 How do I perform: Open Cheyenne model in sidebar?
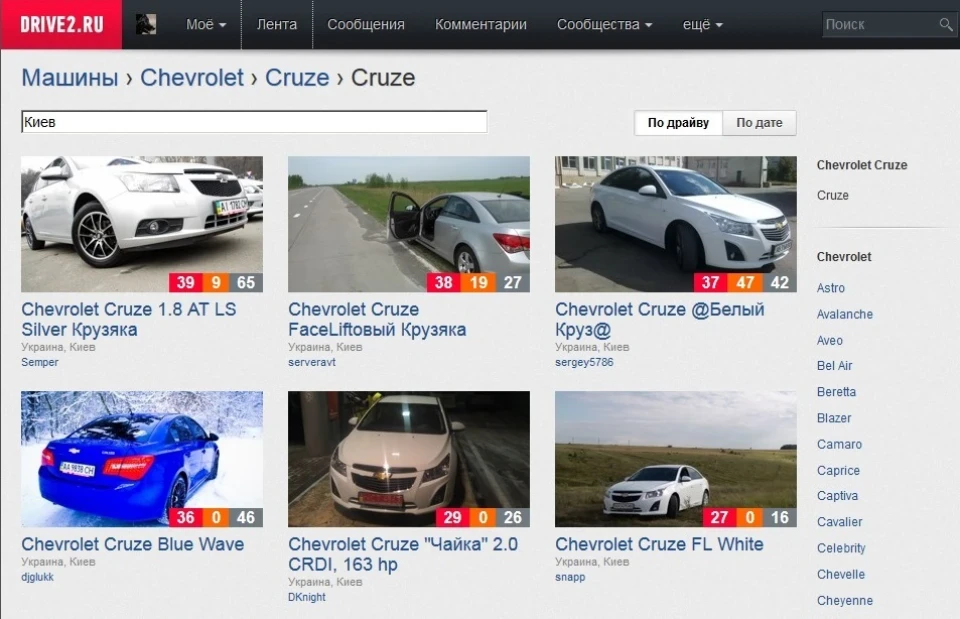pos(845,601)
